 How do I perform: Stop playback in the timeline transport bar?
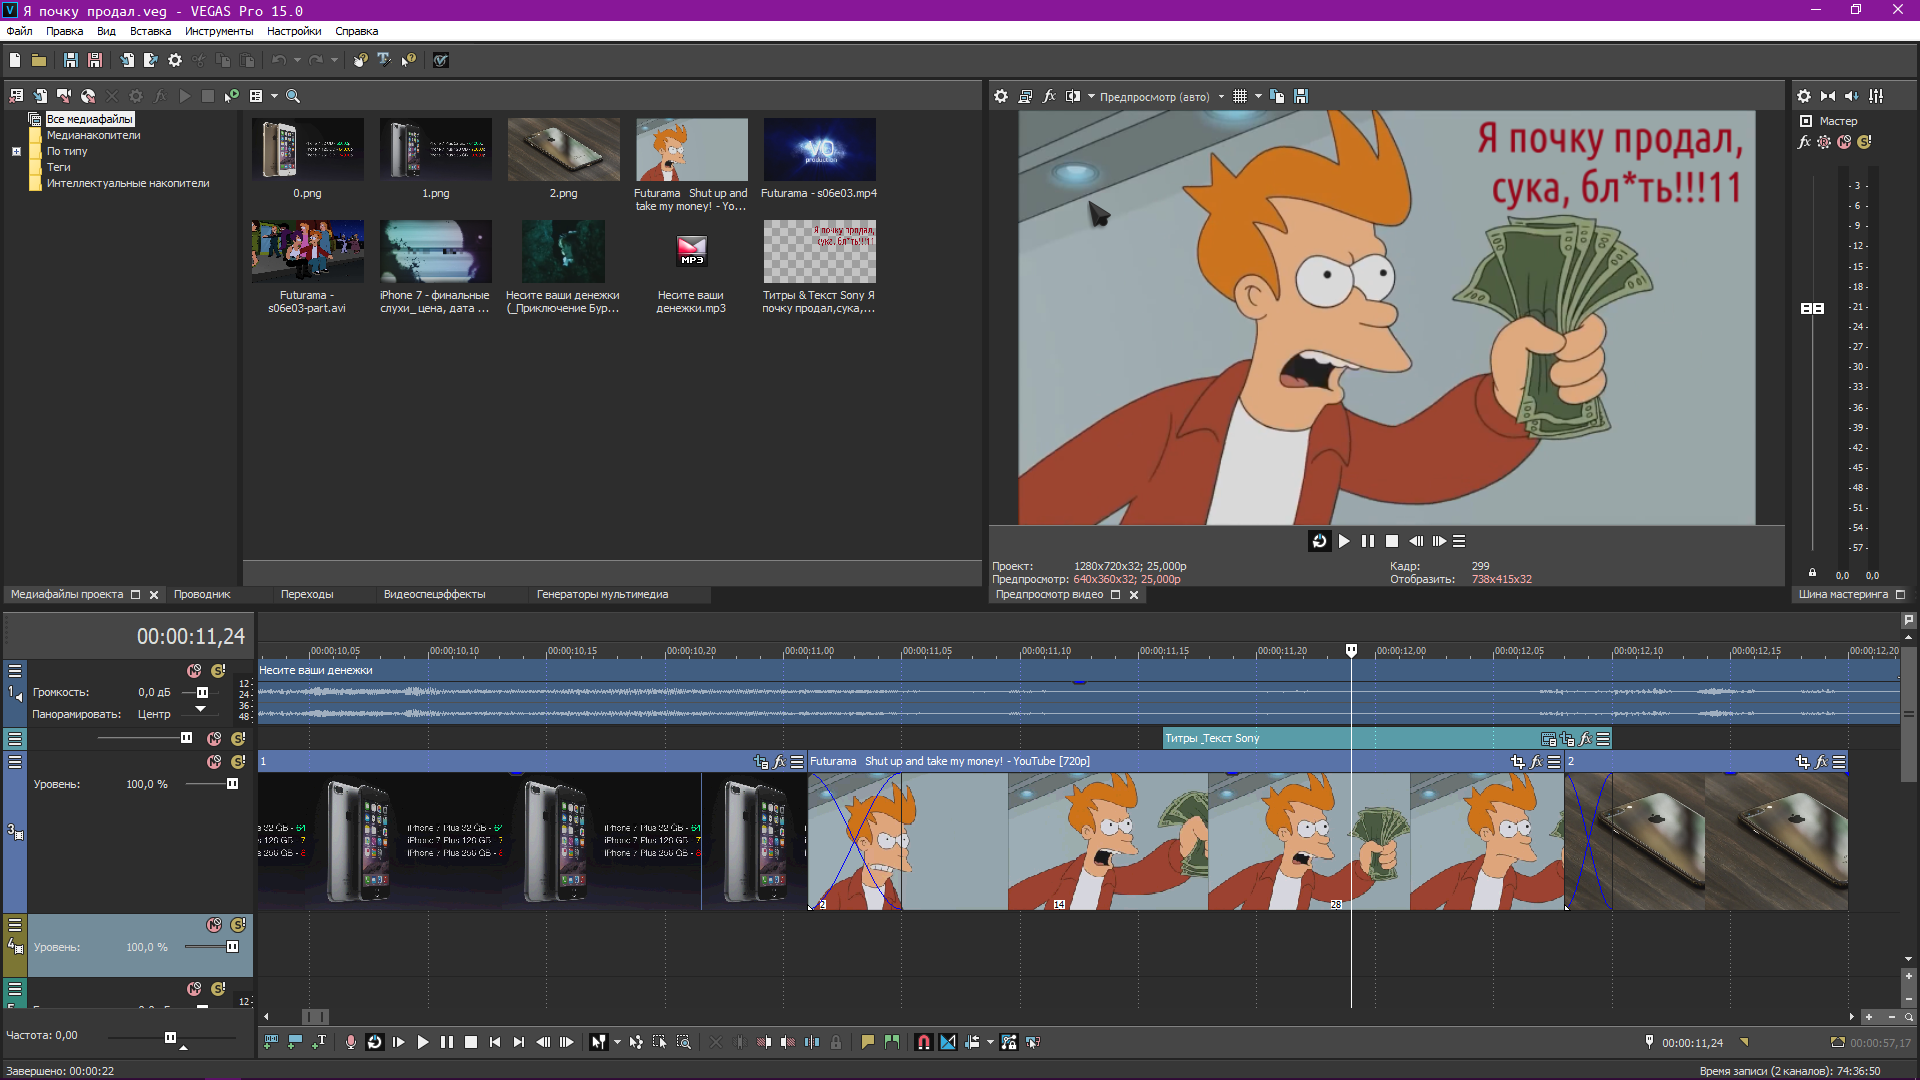click(471, 1042)
